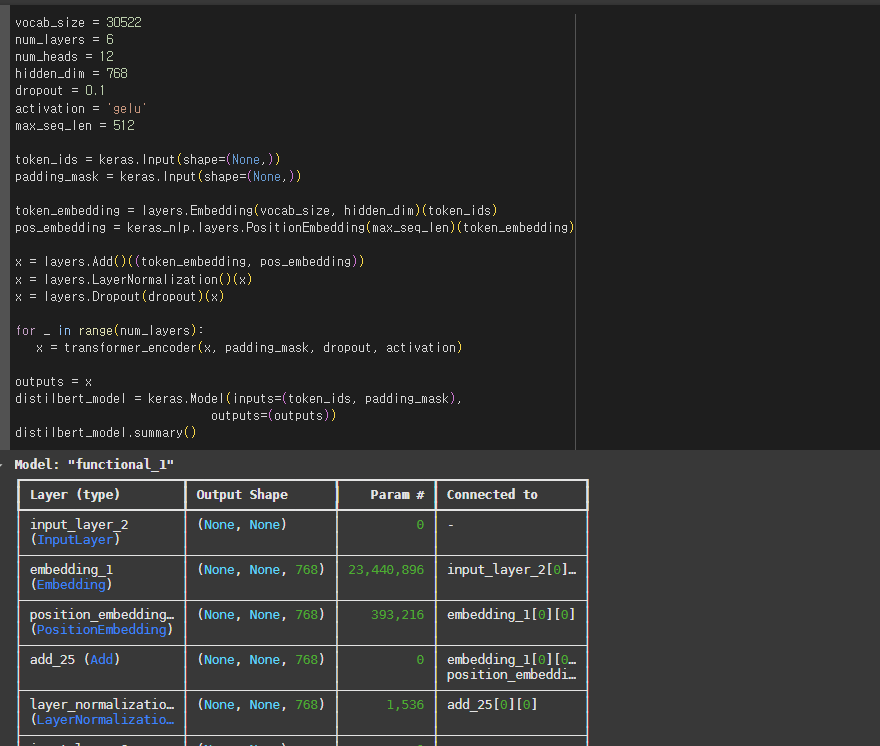
Task: Click the 'distilbert_model.summary()' code line
Action: 106,433
